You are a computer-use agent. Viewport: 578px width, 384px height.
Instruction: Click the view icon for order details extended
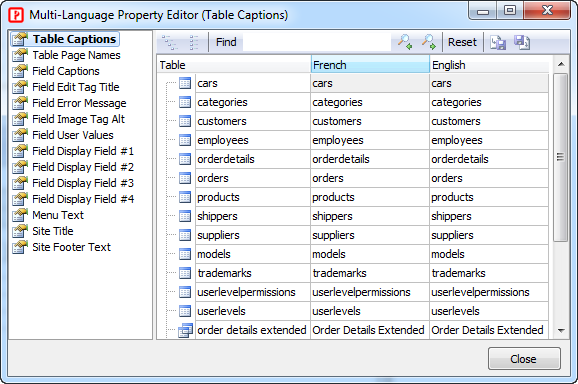pyautogui.click(x=185, y=330)
